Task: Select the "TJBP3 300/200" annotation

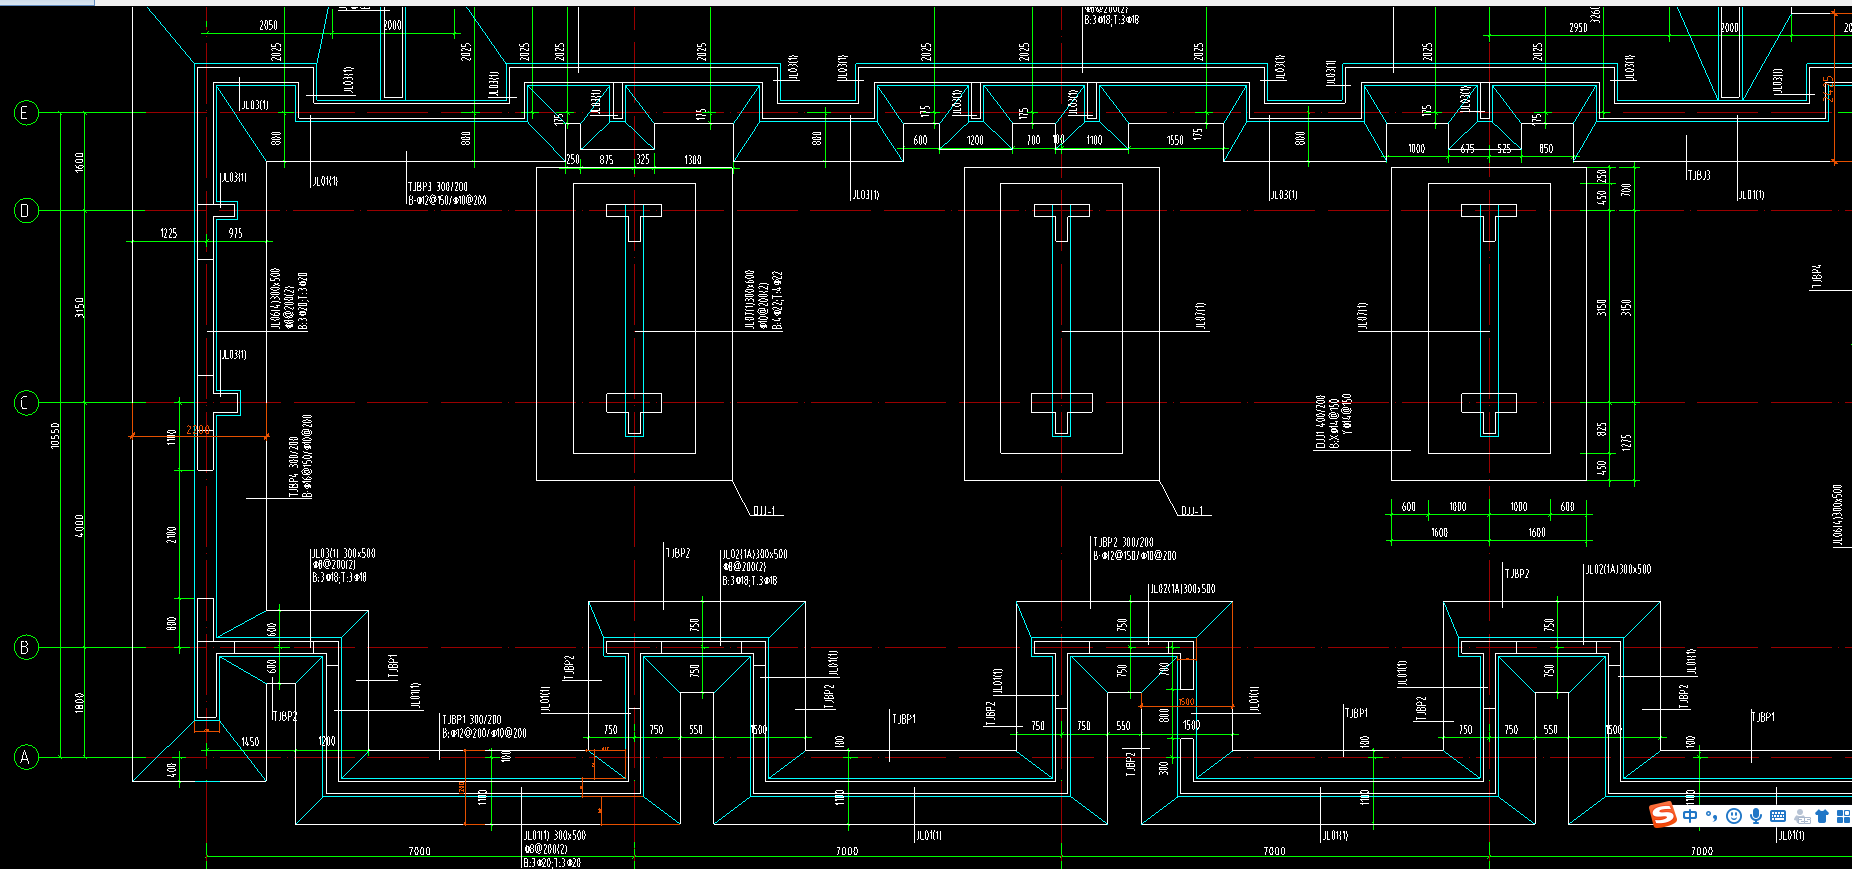Action: coord(437,187)
